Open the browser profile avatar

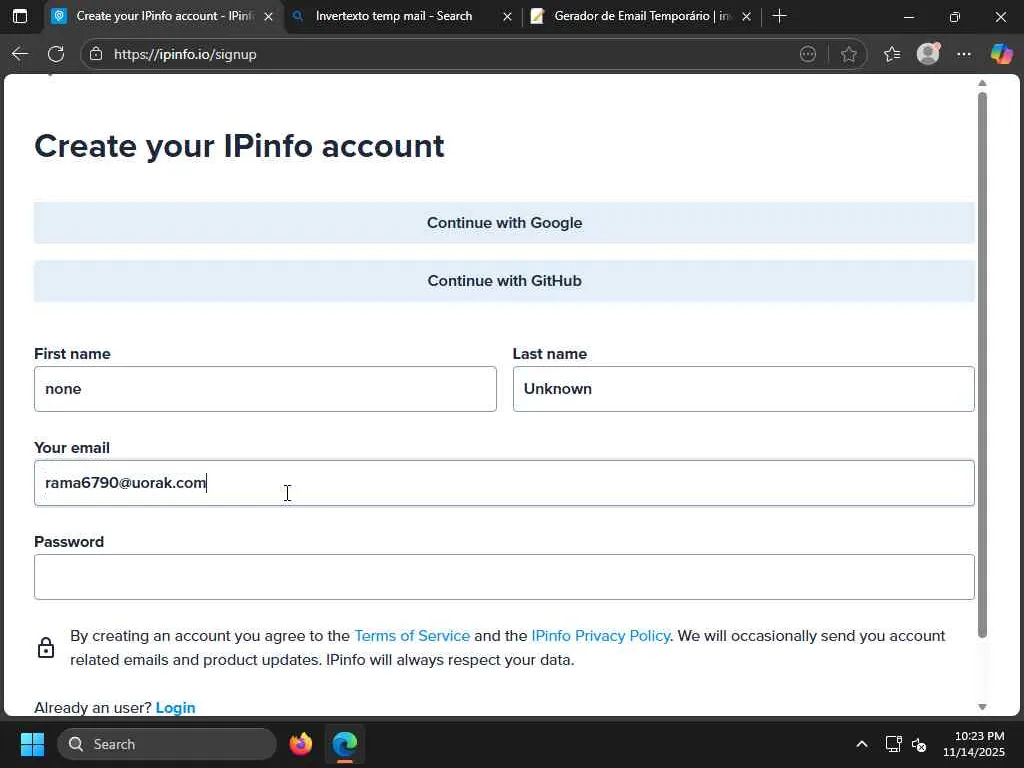pyautogui.click(x=928, y=54)
